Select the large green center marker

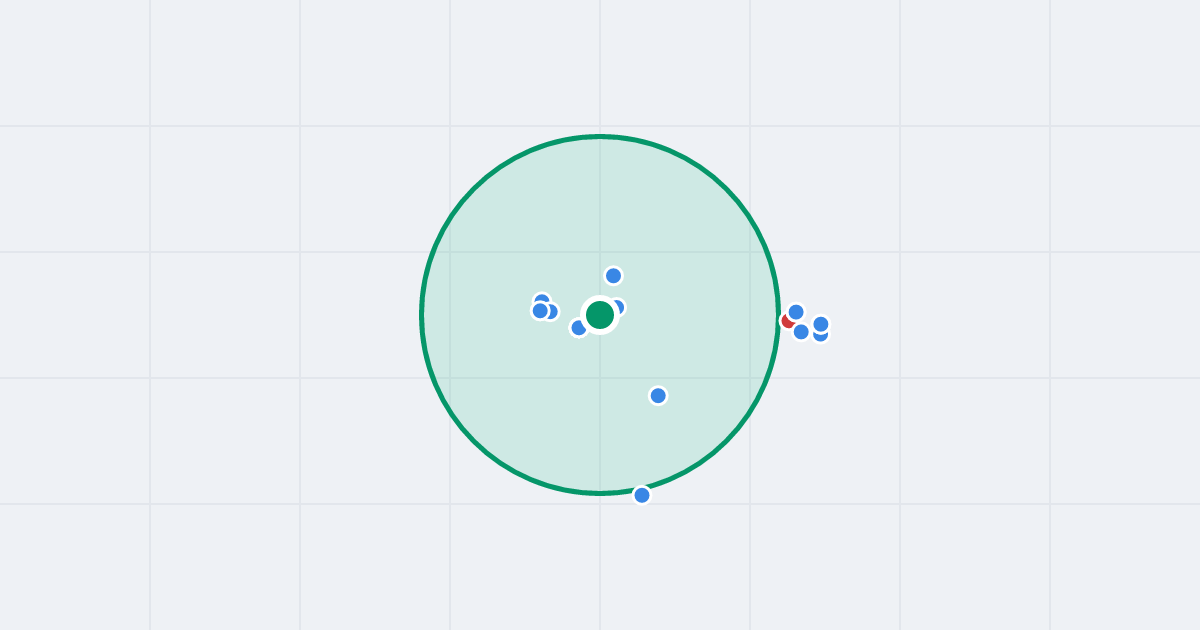pyautogui.click(x=600, y=315)
